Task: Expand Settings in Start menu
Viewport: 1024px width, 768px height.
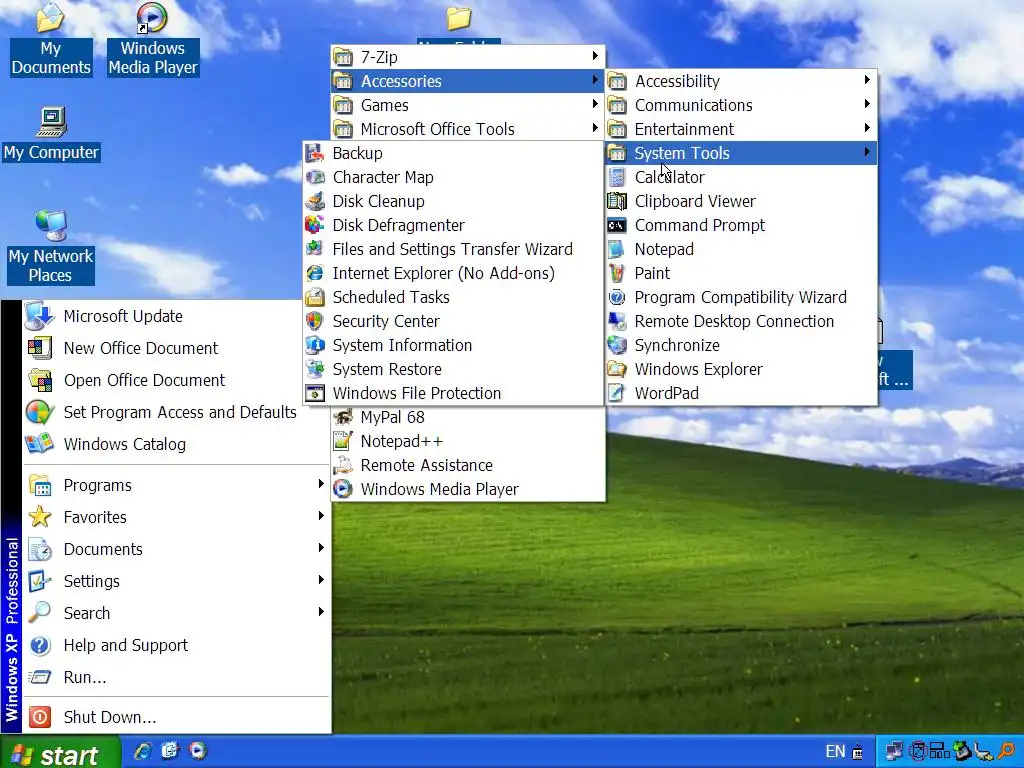Action: point(177,581)
